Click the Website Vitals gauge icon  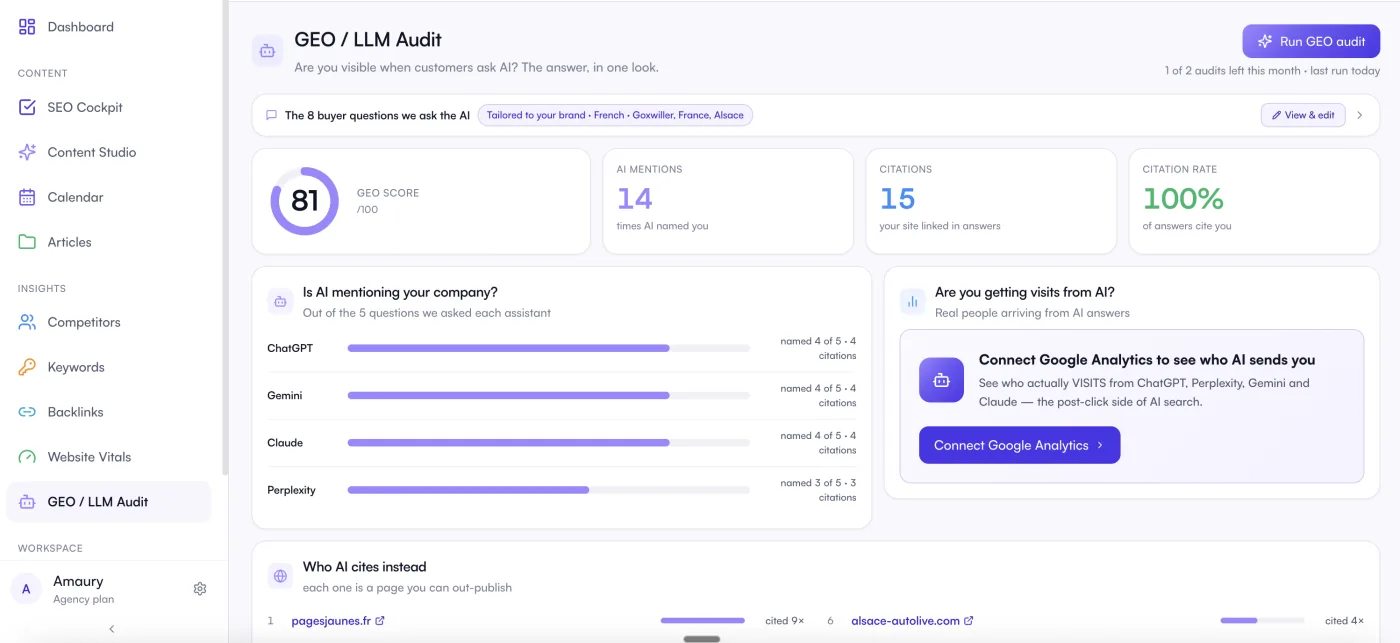pos(27,457)
